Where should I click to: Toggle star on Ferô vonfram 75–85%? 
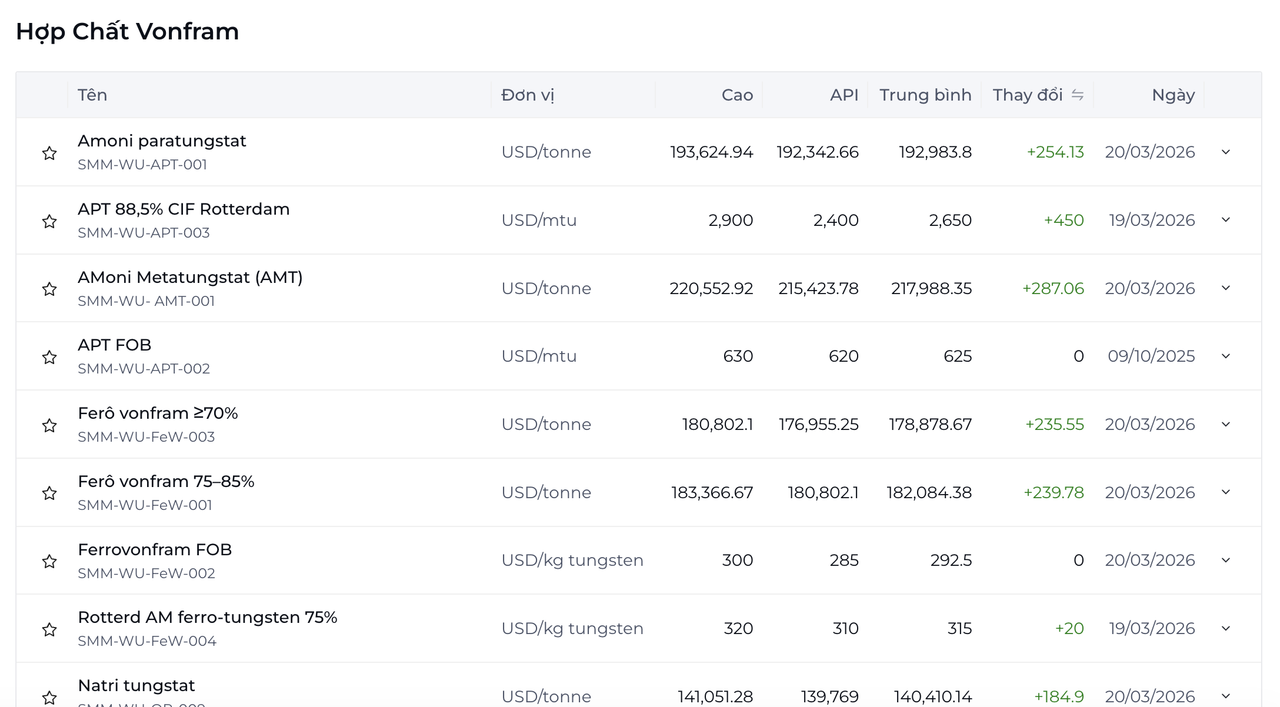[x=49, y=493]
